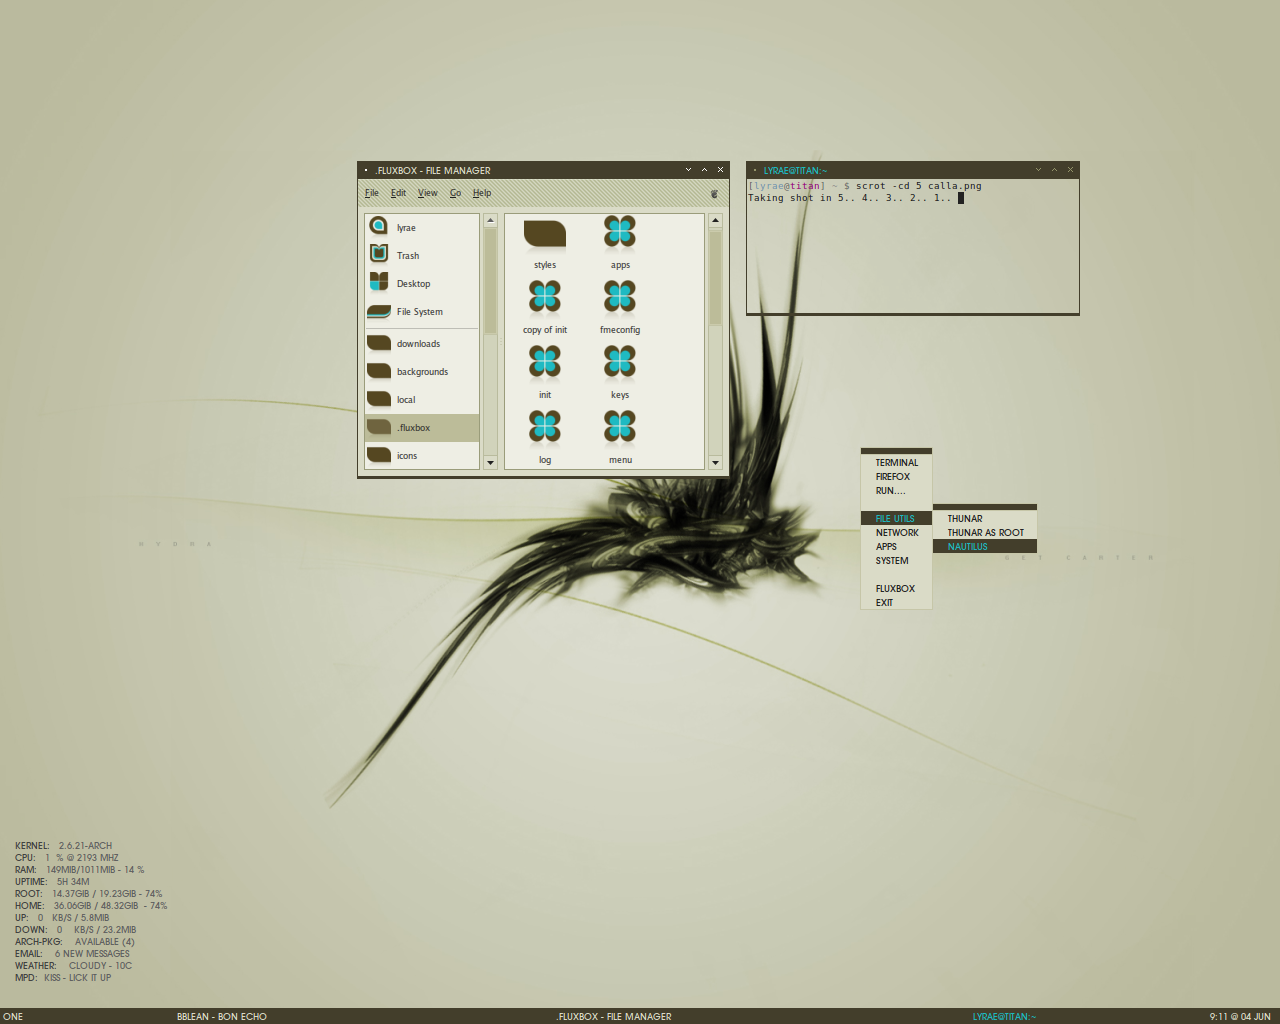Open the View menu in file manager
The height and width of the screenshot is (1024, 1280).
[x=428, y=193]
